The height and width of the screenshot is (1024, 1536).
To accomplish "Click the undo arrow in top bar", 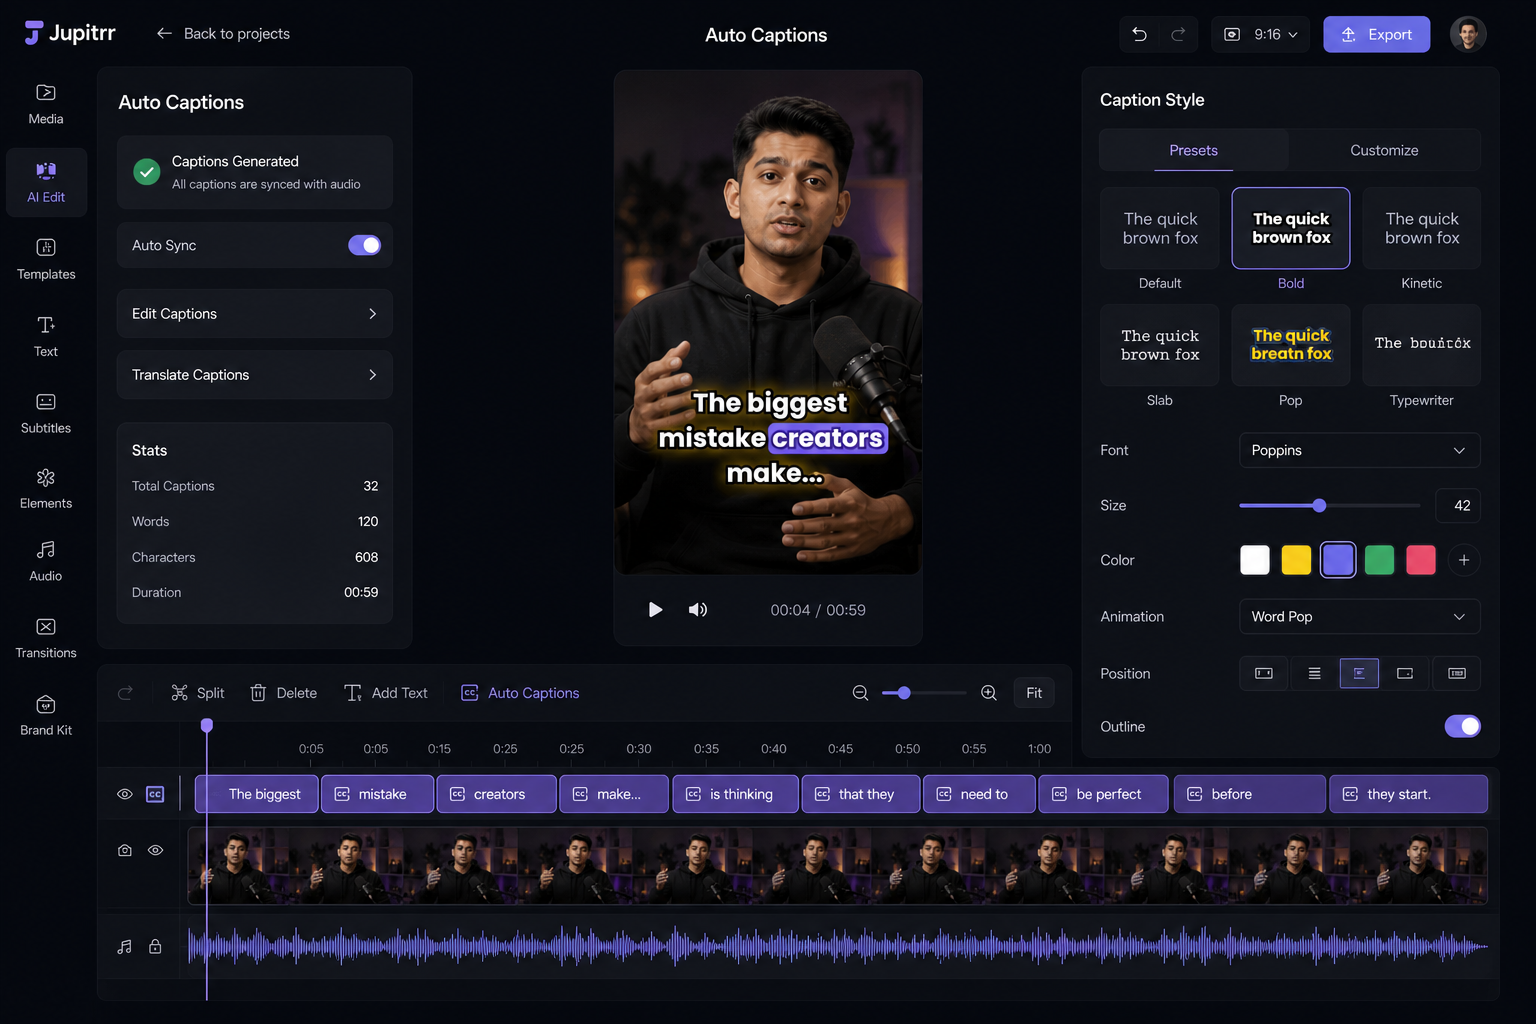I will point(1139,34).
